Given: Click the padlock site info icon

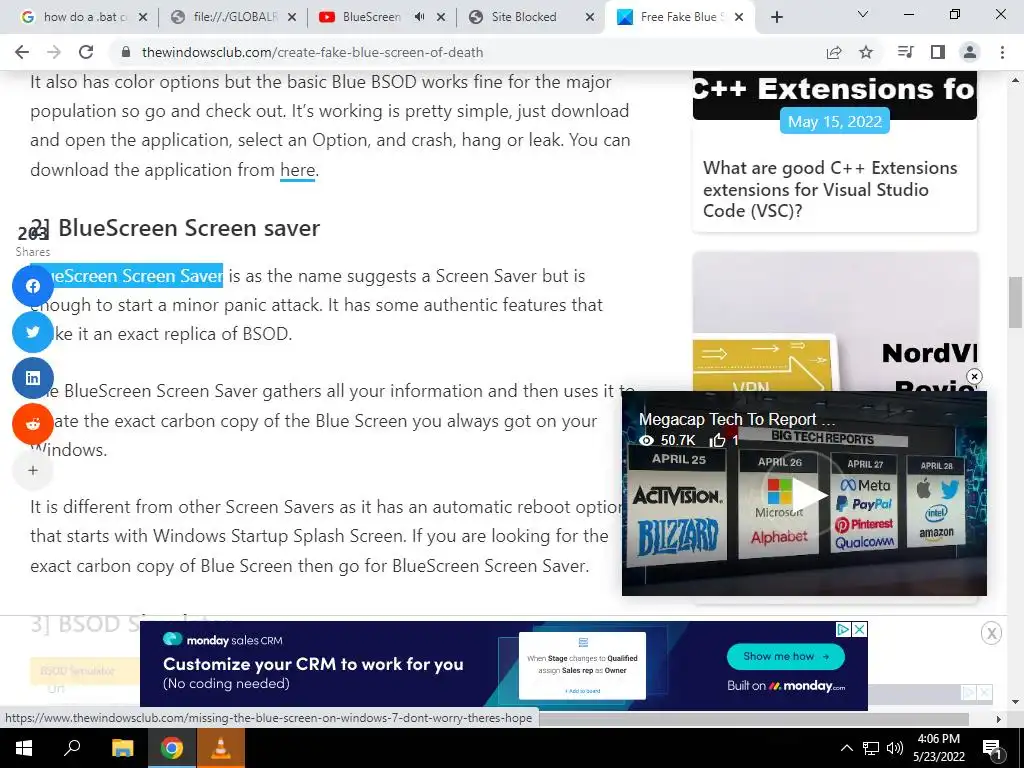Looking at the screenshot, I should (126, 52).
